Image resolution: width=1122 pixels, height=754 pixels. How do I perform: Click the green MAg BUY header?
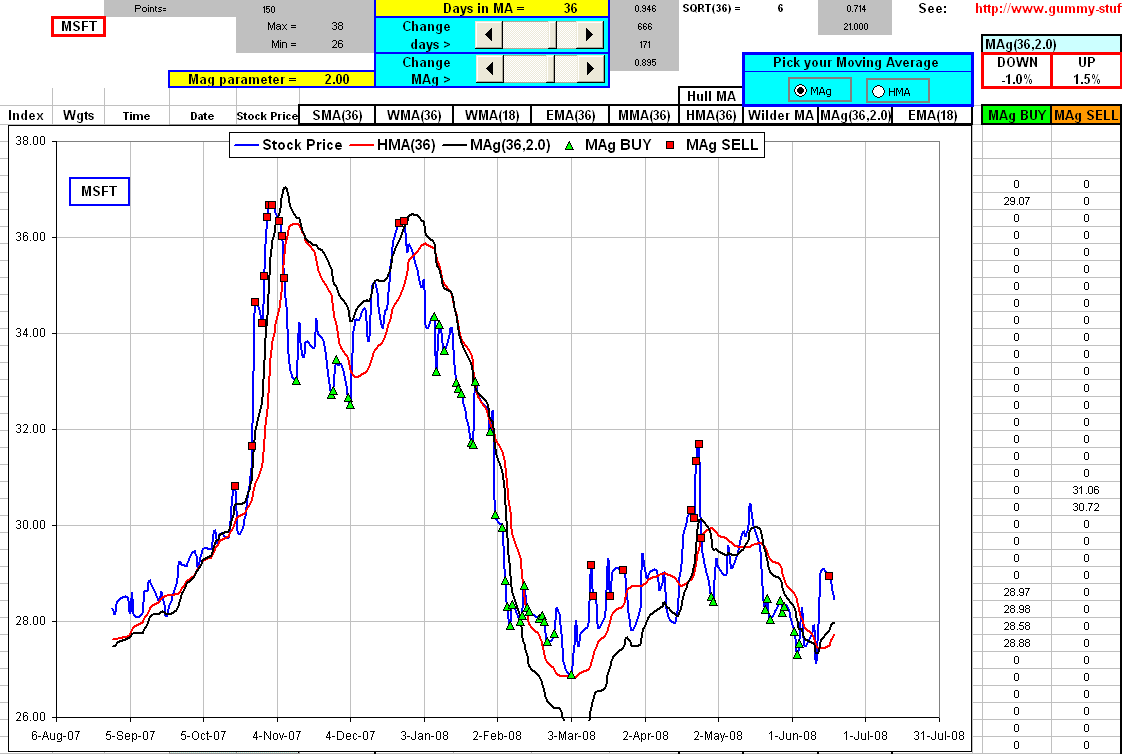point(1017,115)
